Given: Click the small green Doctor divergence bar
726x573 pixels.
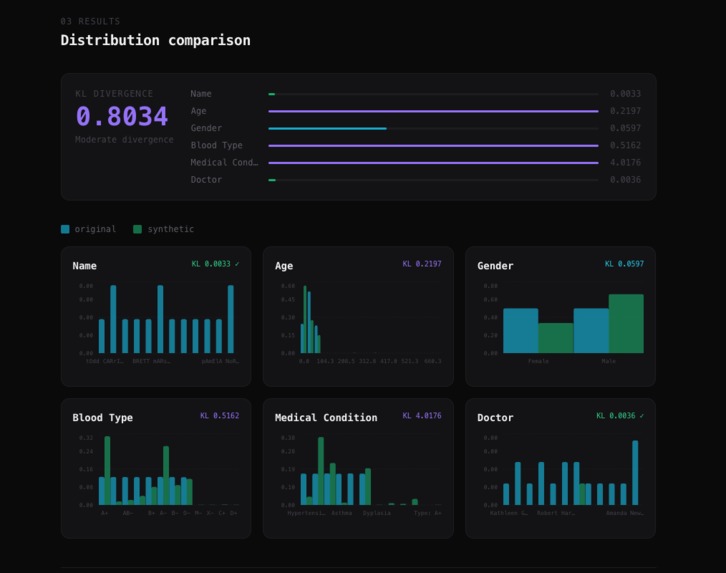Looking at the screenshot, I should (x=272, y=180).
